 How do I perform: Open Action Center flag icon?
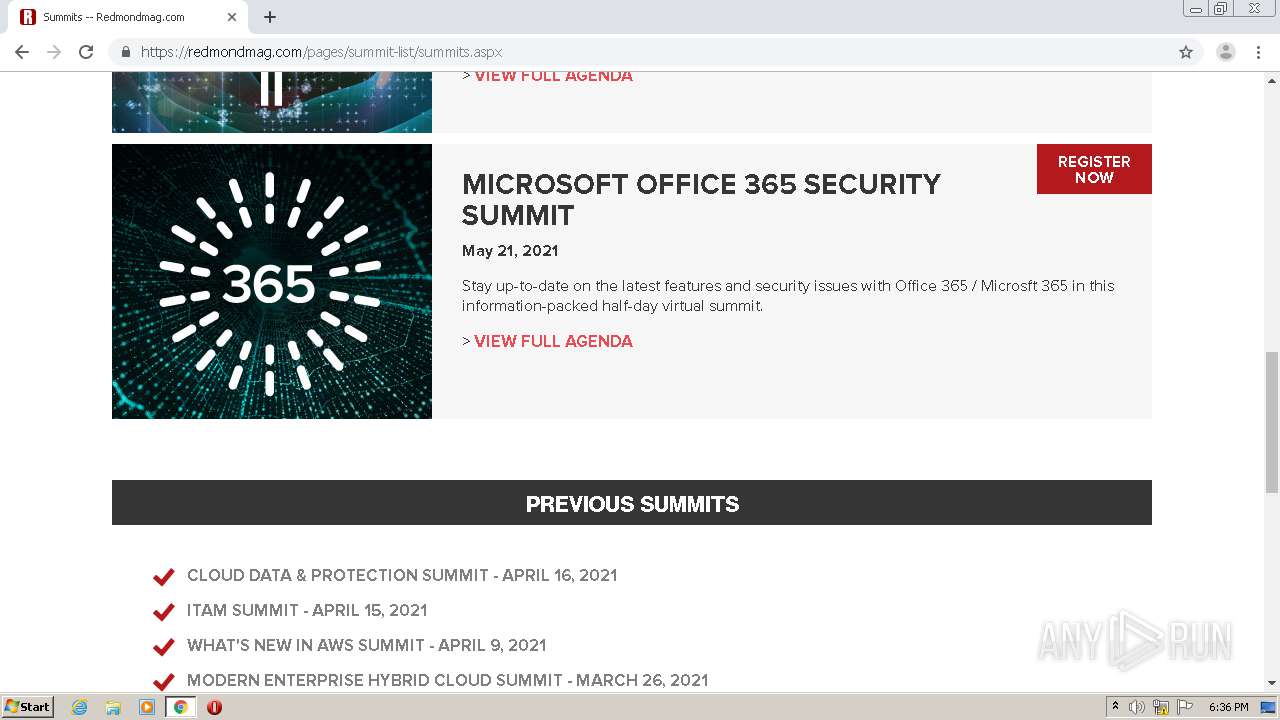pos(1185,707)
